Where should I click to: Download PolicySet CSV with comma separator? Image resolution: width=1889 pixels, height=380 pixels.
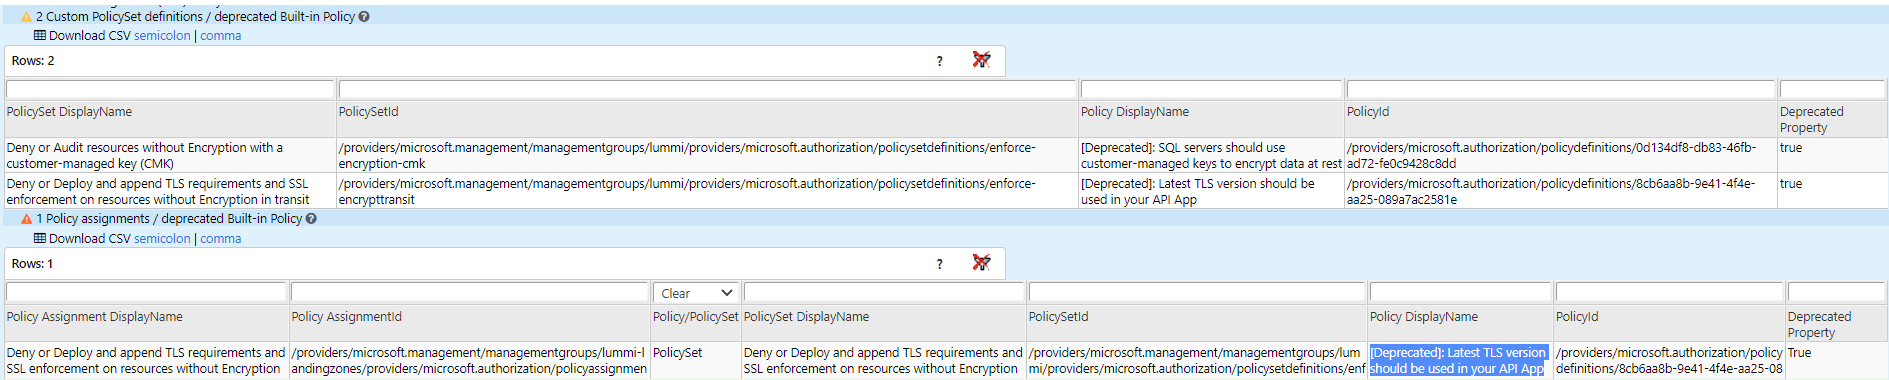coord(220,35)
